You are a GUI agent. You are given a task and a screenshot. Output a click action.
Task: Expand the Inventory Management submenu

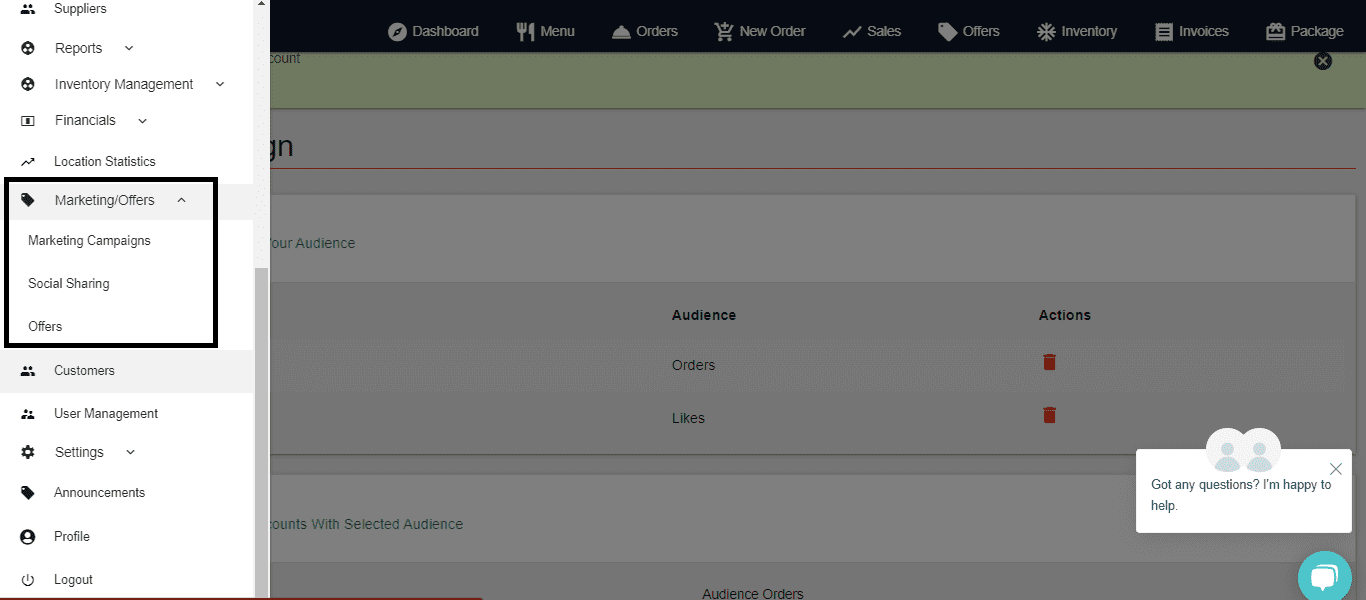pyautogui.click(x=220, y=84)
